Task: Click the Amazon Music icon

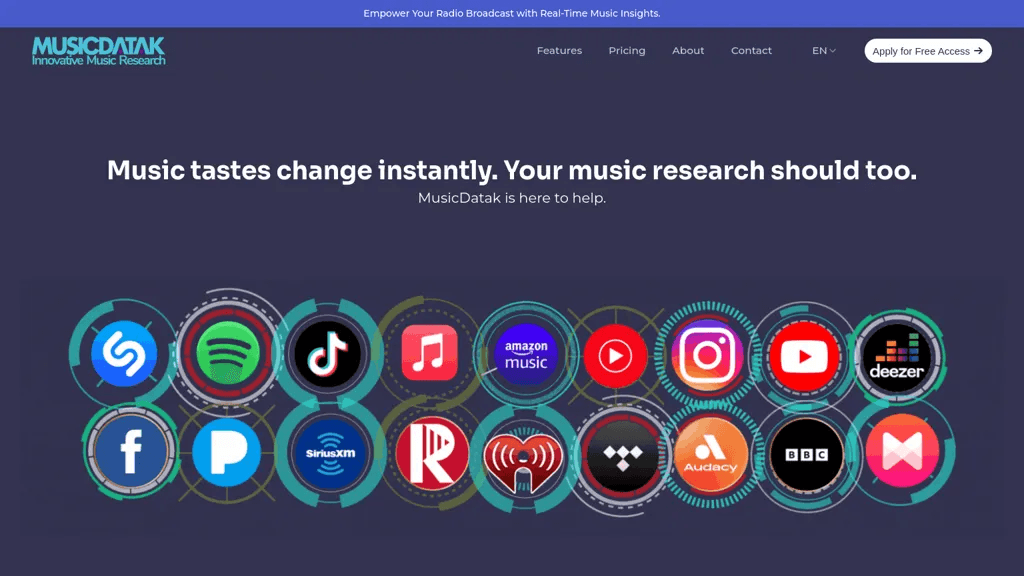Action: [526, 355]
